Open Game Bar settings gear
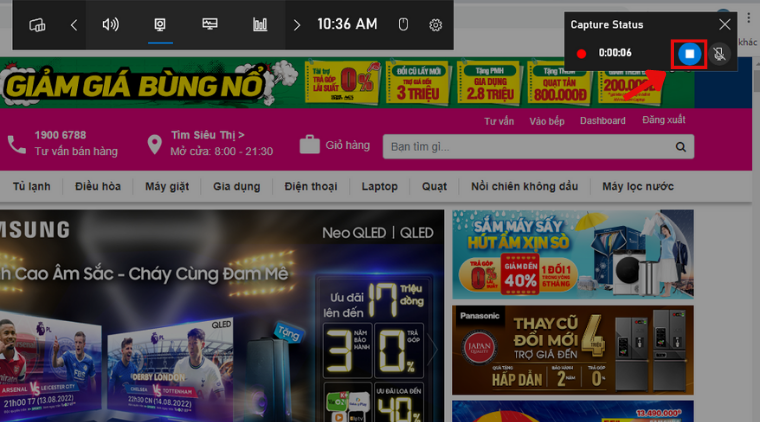Screen dimensions: 760x422 tap(435, 25)
